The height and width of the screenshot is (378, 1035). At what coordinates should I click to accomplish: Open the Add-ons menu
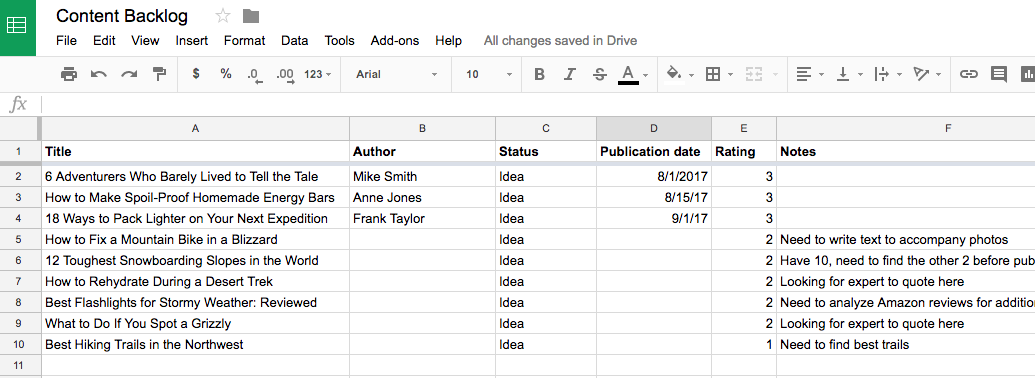(395, 41)
